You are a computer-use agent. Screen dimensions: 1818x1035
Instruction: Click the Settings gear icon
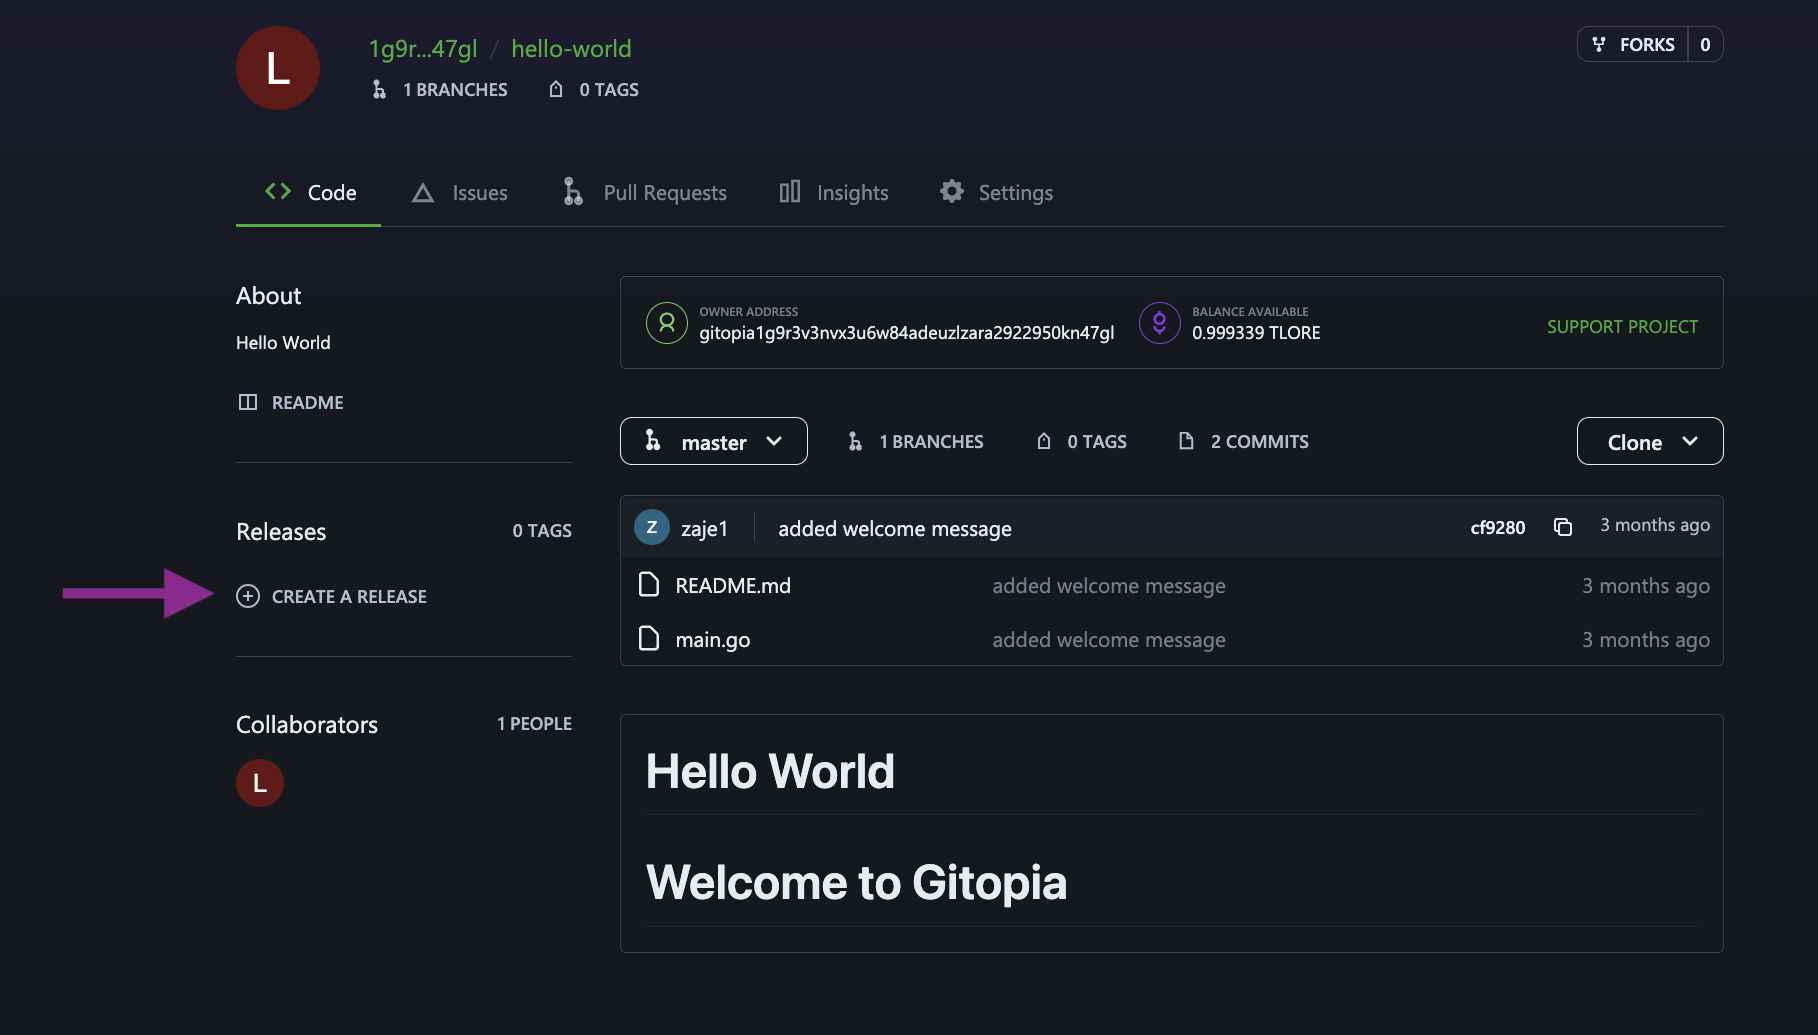[x=952, y=191]
